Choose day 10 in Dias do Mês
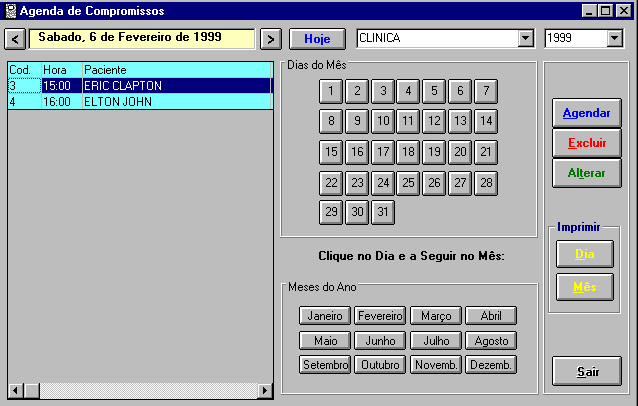638x406 pixels. coord(383,121)
